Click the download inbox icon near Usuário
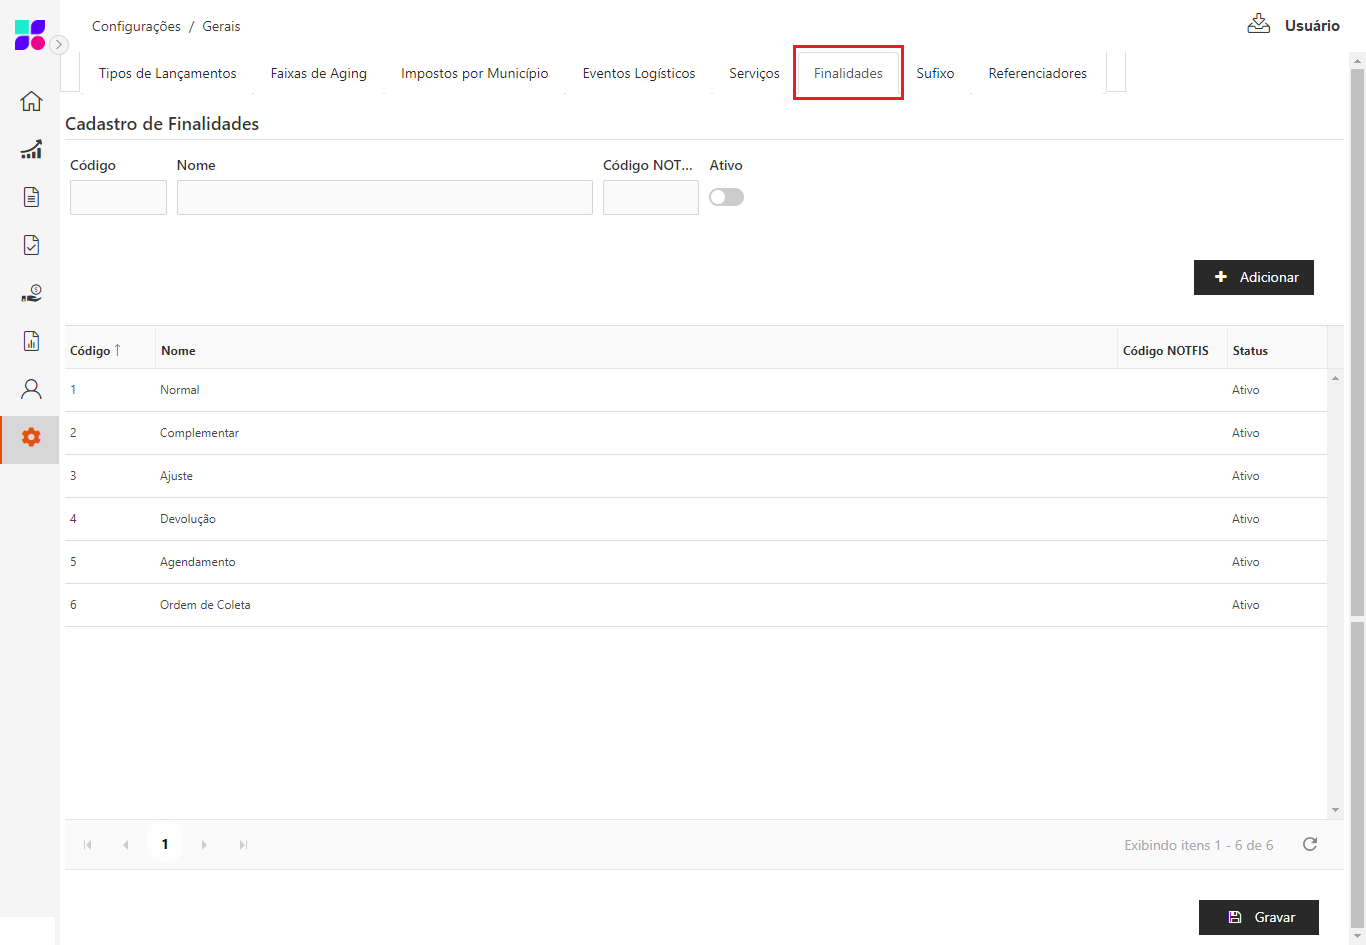Image resolution: width=1366 pixels, height=945 pixels. coord(1258,24)
